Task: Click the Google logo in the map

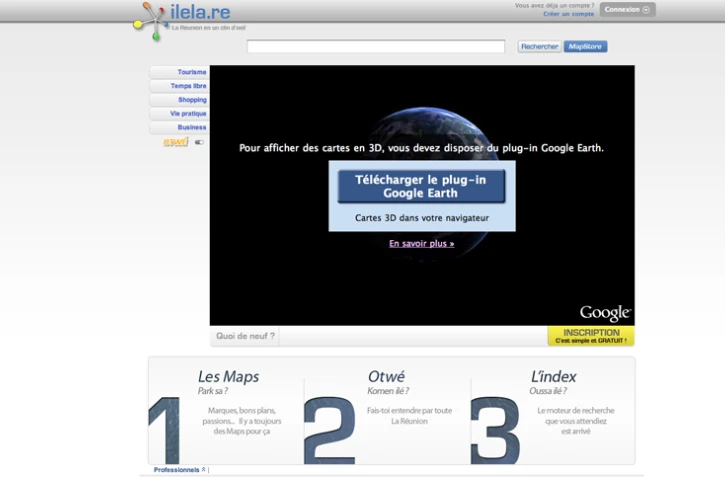Action: click(605, 313)
